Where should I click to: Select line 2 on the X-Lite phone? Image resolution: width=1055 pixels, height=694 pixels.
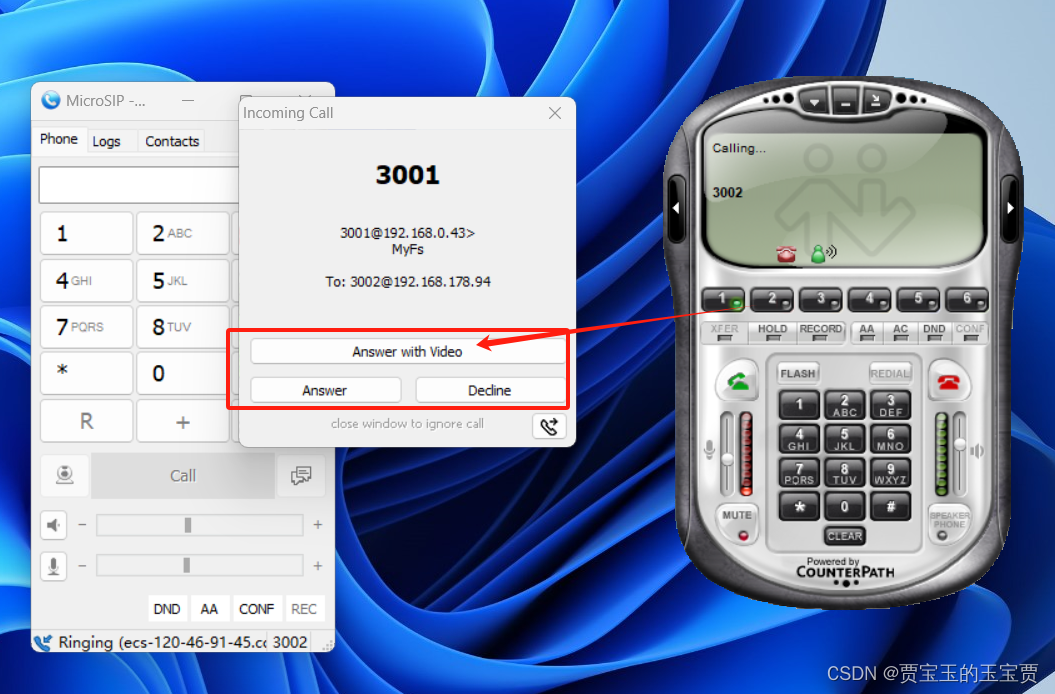pyautogui.click(x=772, y=299)
